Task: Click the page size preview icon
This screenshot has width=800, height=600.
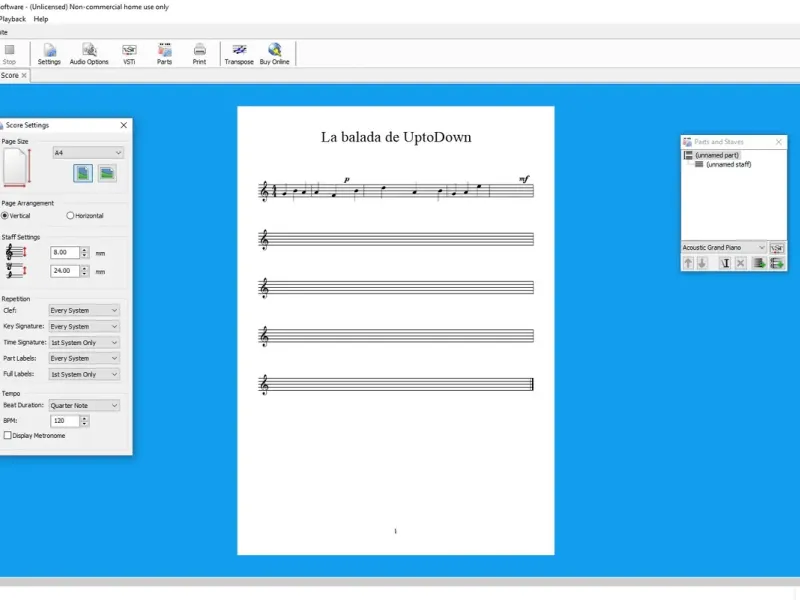Action: (16, 167)
